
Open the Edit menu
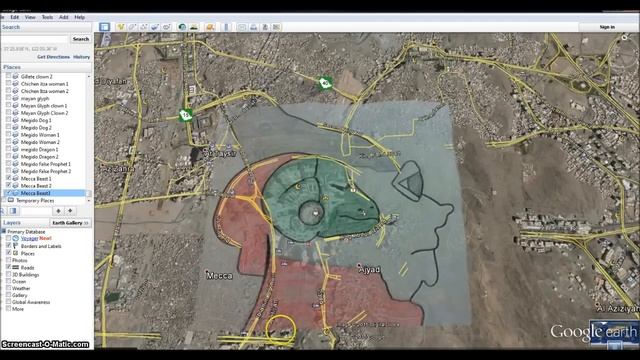pos(15,17)
